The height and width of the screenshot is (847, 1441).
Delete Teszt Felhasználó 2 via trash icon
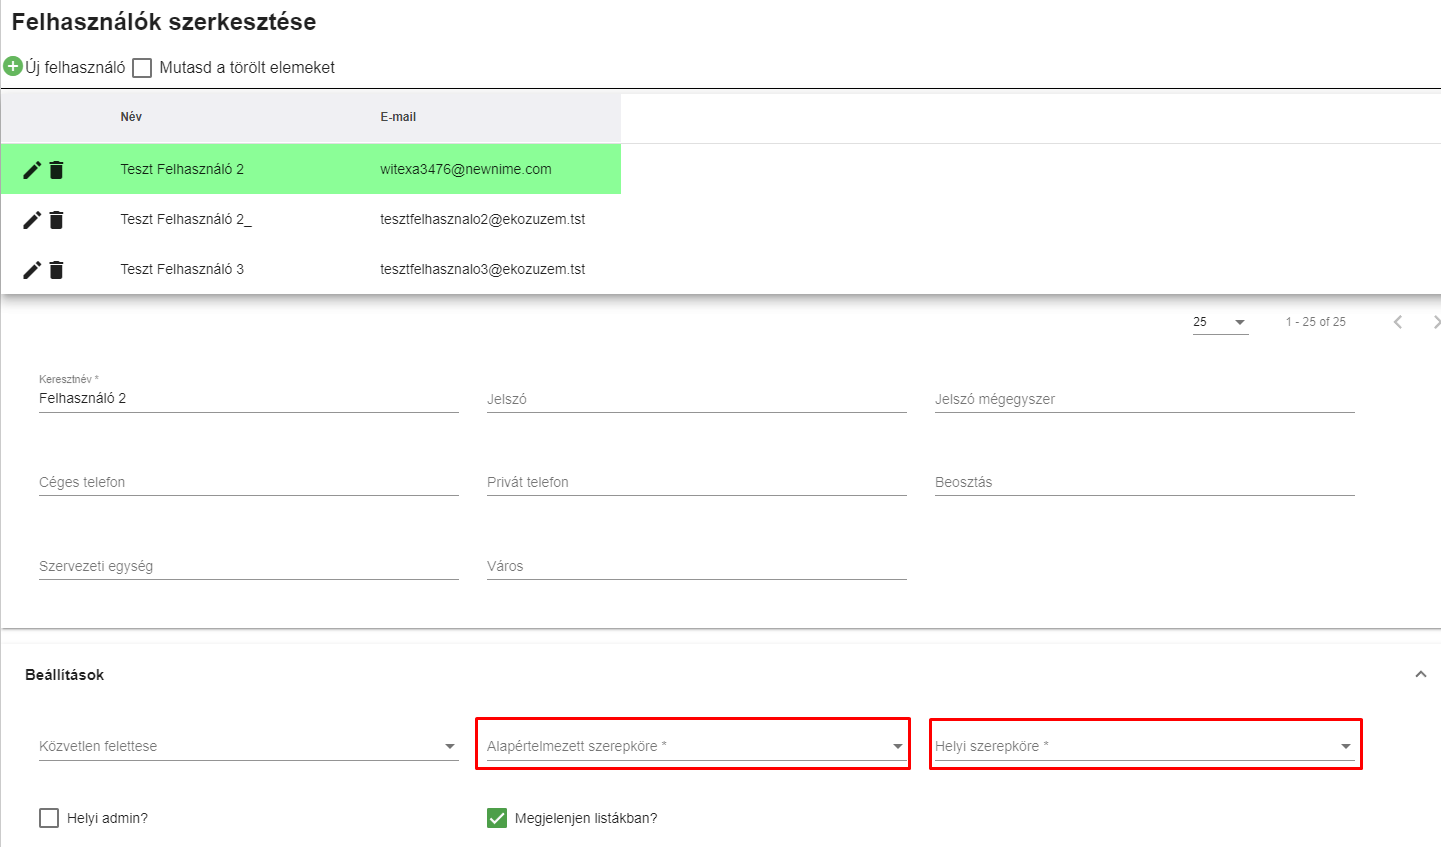click(56, 170)
